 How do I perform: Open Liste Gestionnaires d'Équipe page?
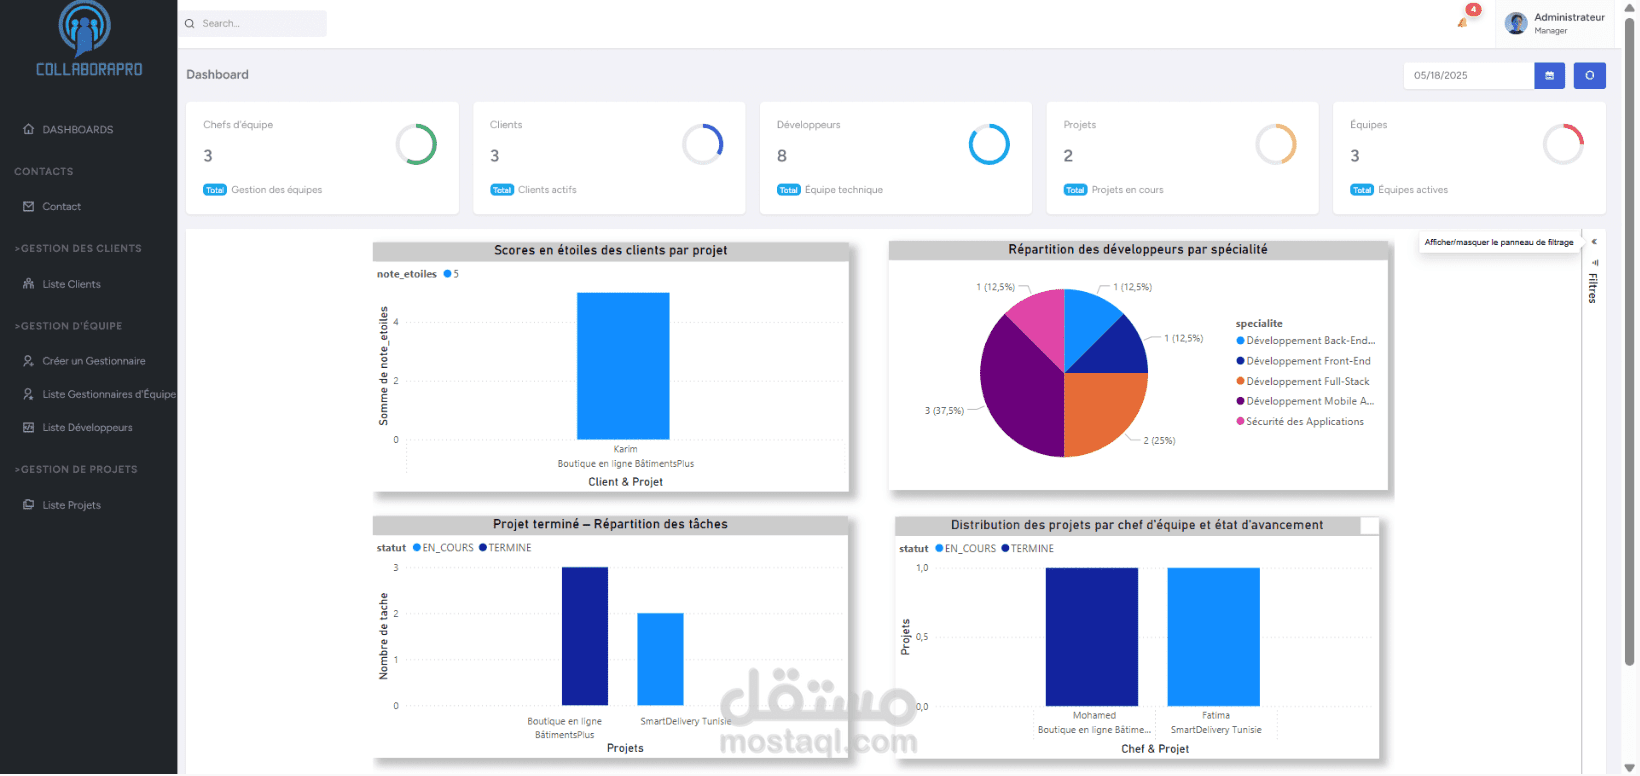click(x=109, y=394)
